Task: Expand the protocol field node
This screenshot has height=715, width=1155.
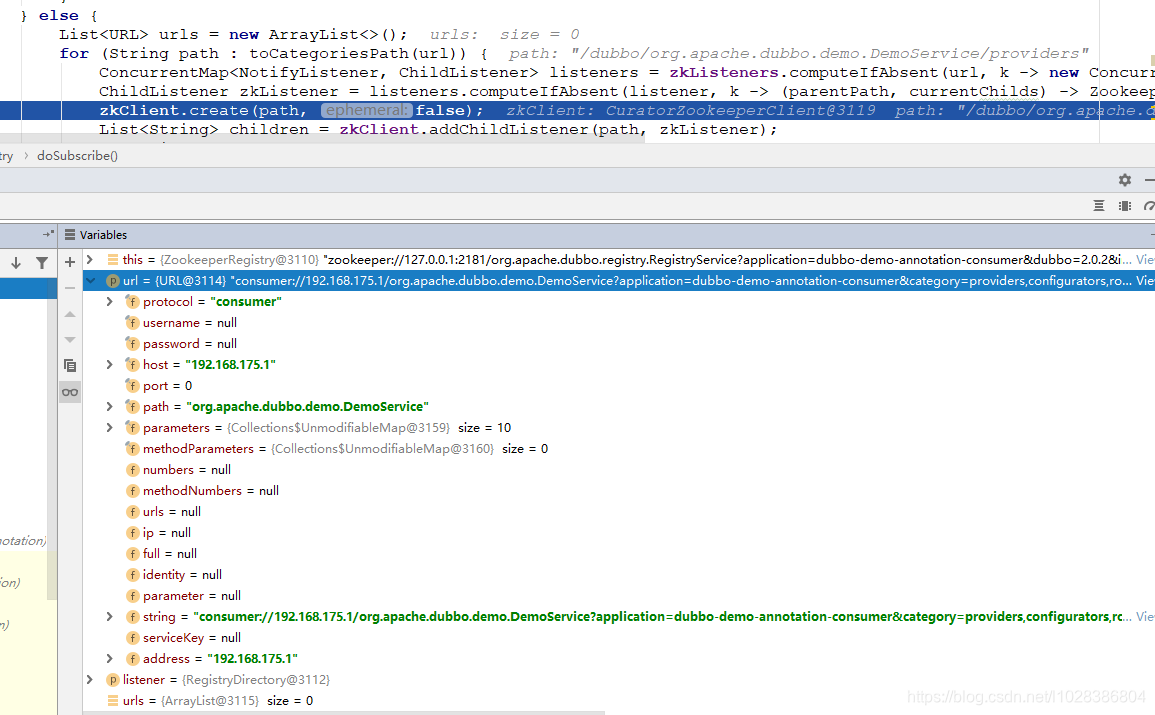Action: pos(110,301)
